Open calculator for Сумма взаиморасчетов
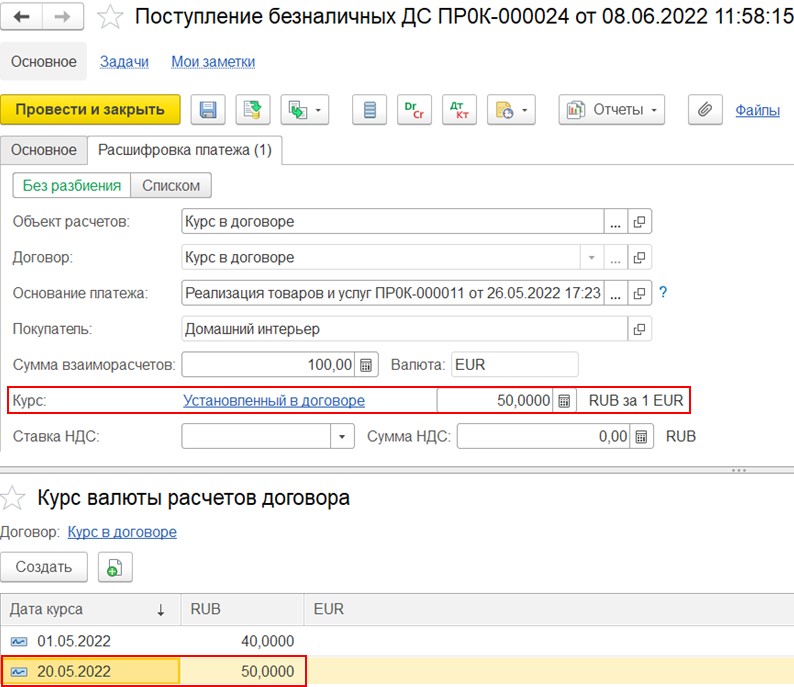 [x=367, y=365]
